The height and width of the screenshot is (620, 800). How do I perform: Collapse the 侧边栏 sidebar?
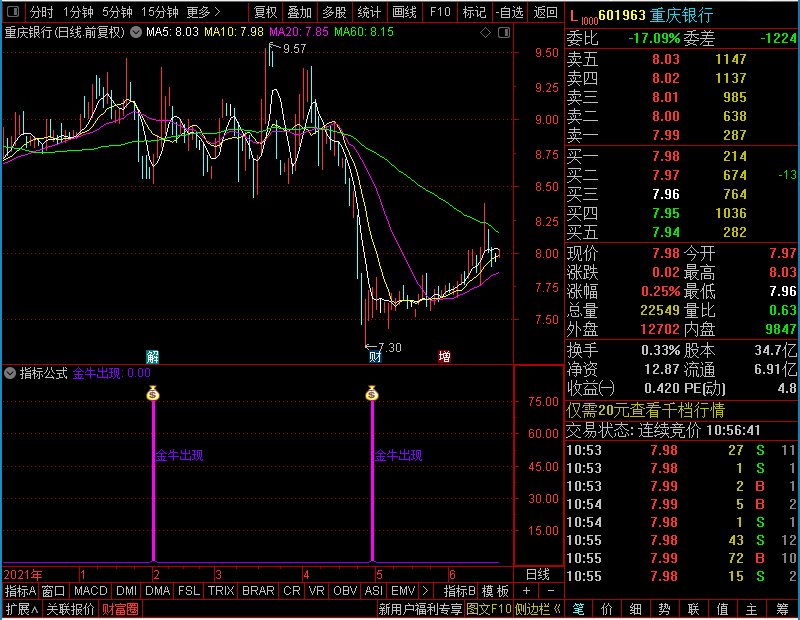tap(538, 609)
